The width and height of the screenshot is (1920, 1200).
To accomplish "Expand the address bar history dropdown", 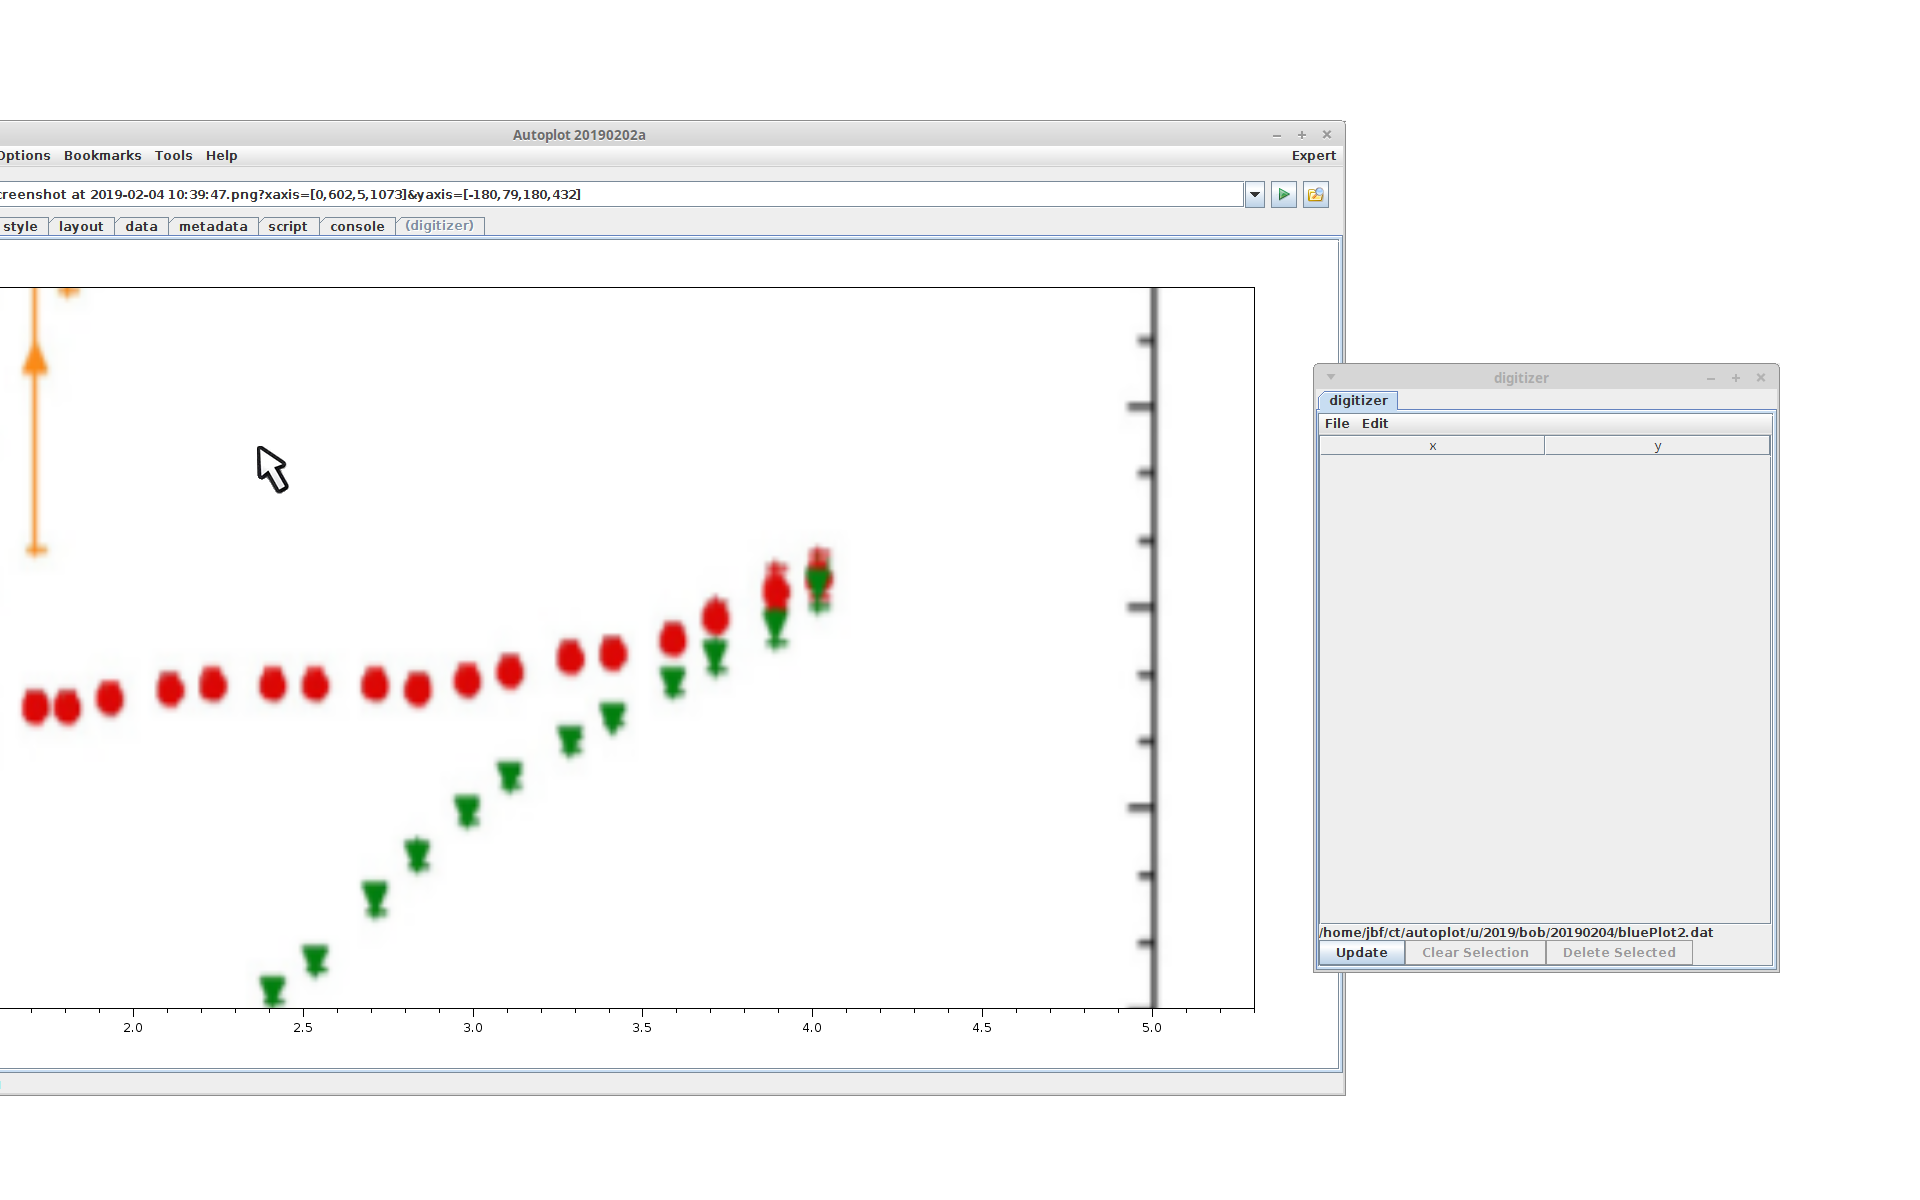I will [x=1255, y=195].
